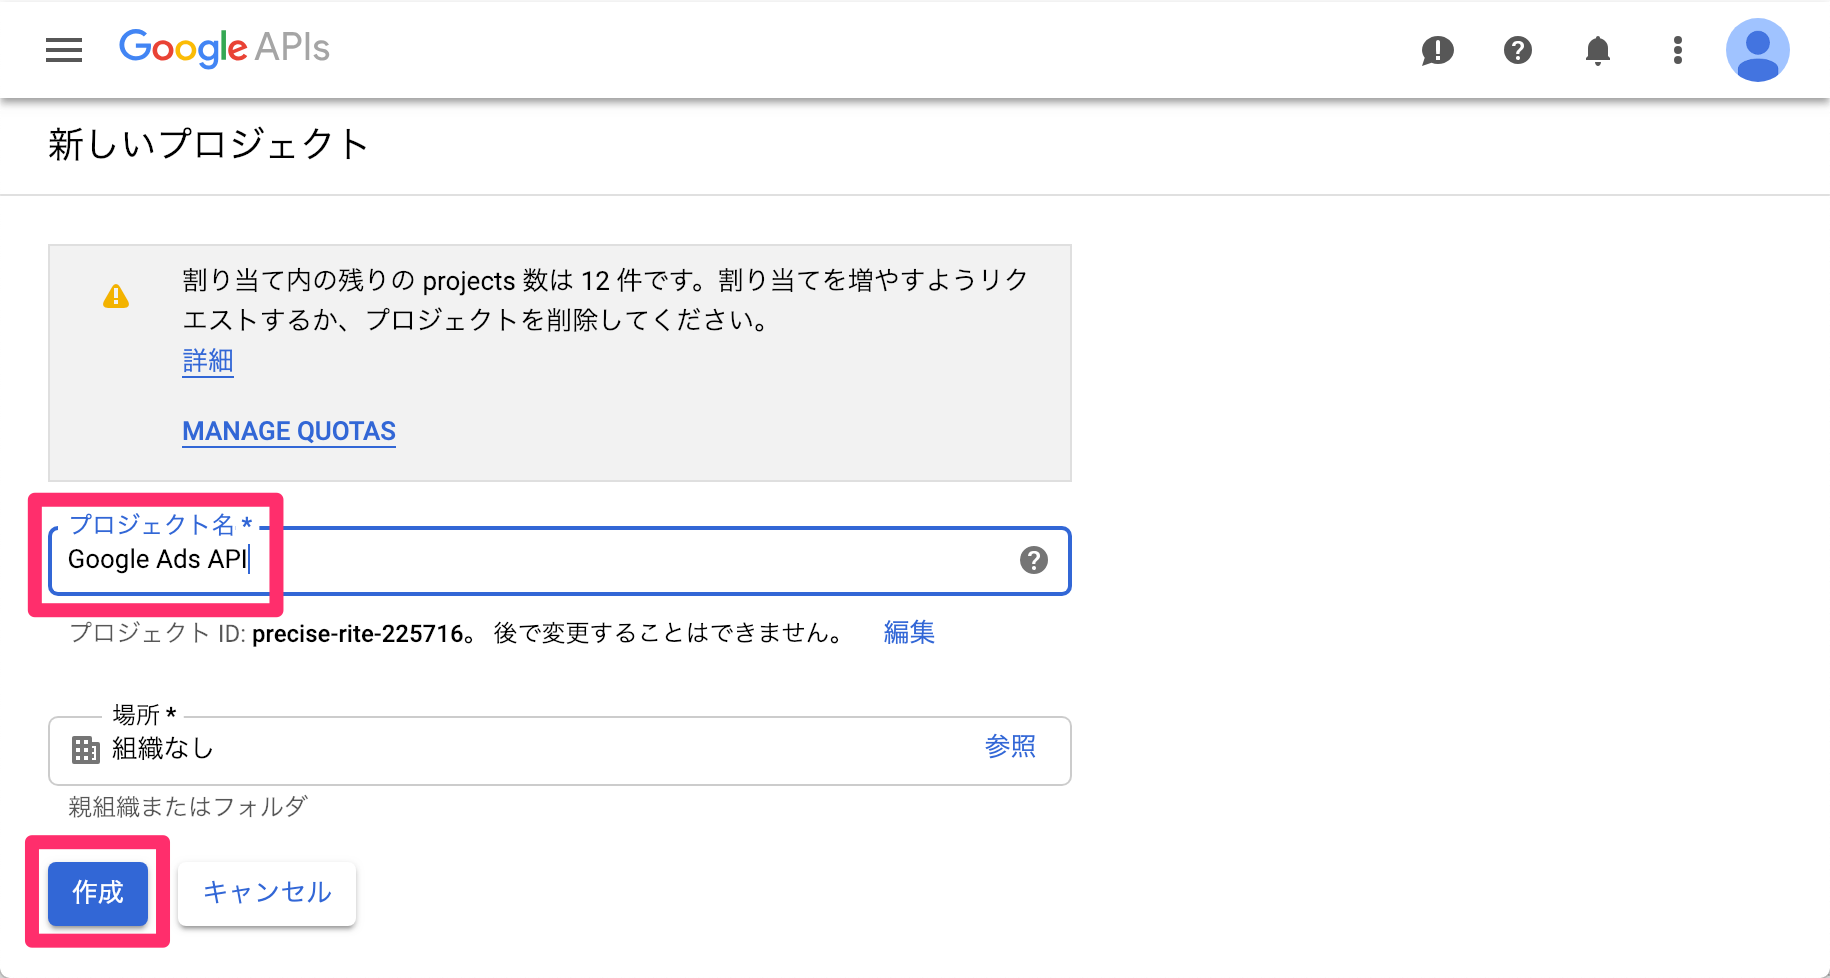Click 参照 to browse location
The width and height of the screenshot is (1830, 978).
(1010, 746)
